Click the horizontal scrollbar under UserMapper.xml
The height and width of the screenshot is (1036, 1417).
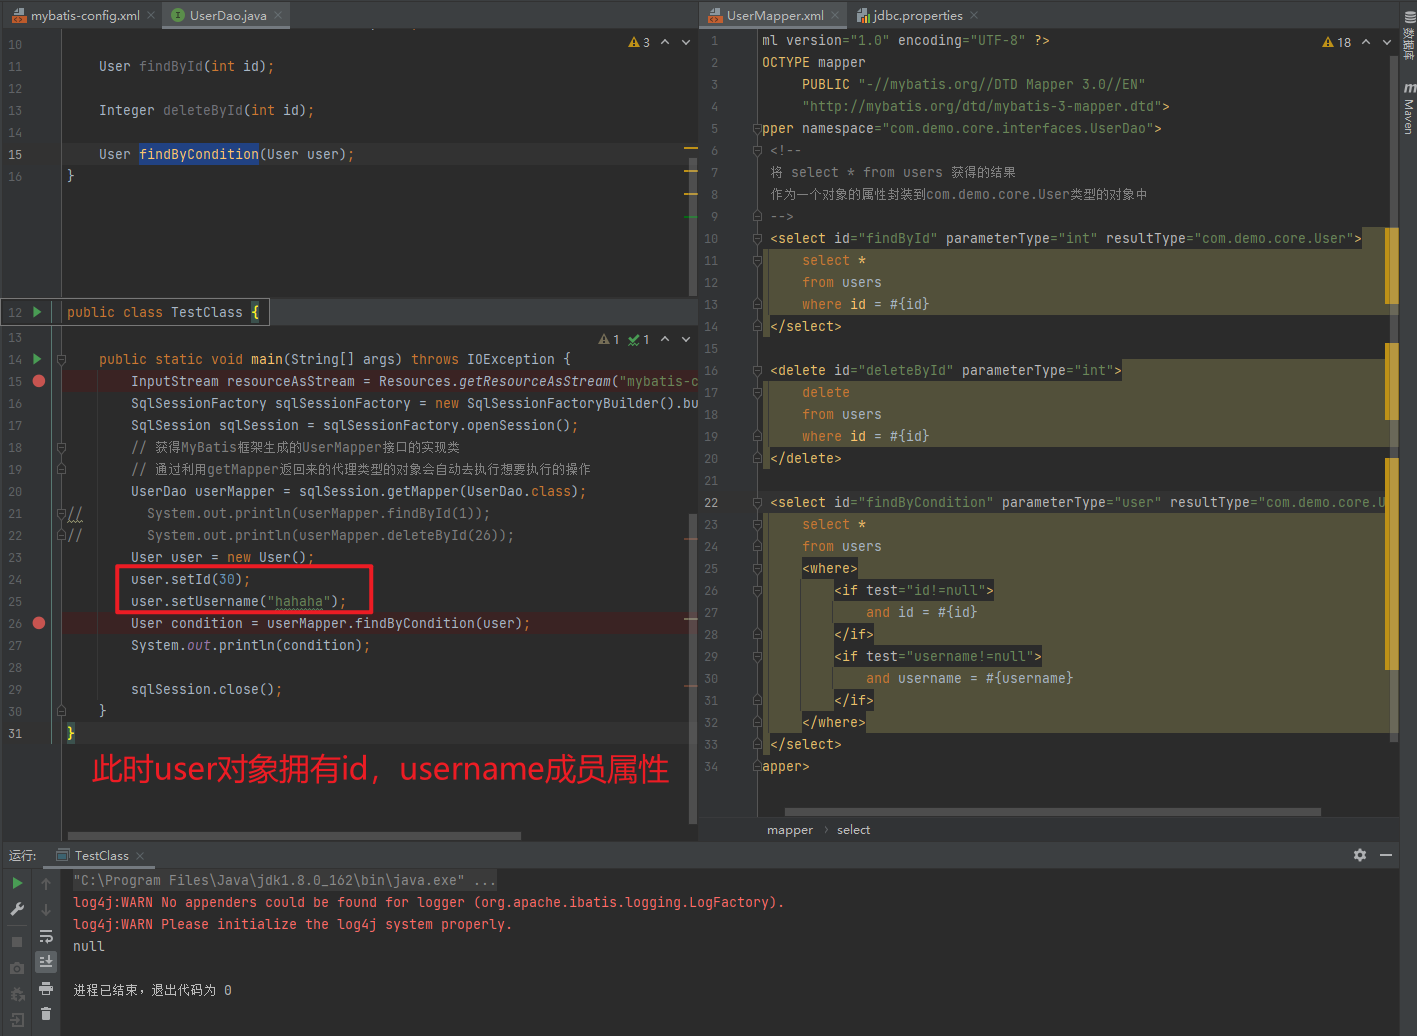(x=1052, y=811)
